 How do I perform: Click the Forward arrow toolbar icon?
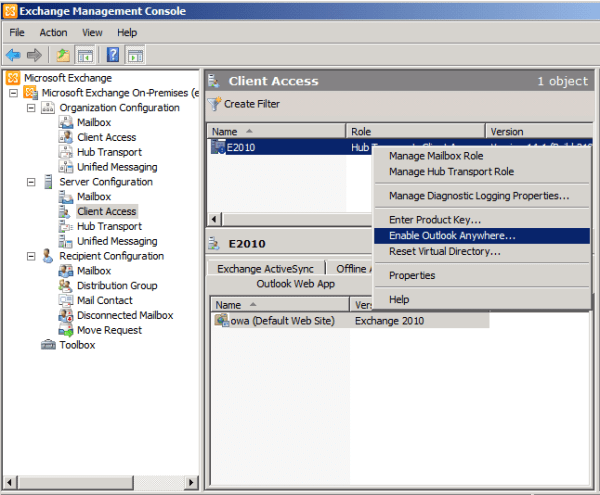(x=34, y=55)
